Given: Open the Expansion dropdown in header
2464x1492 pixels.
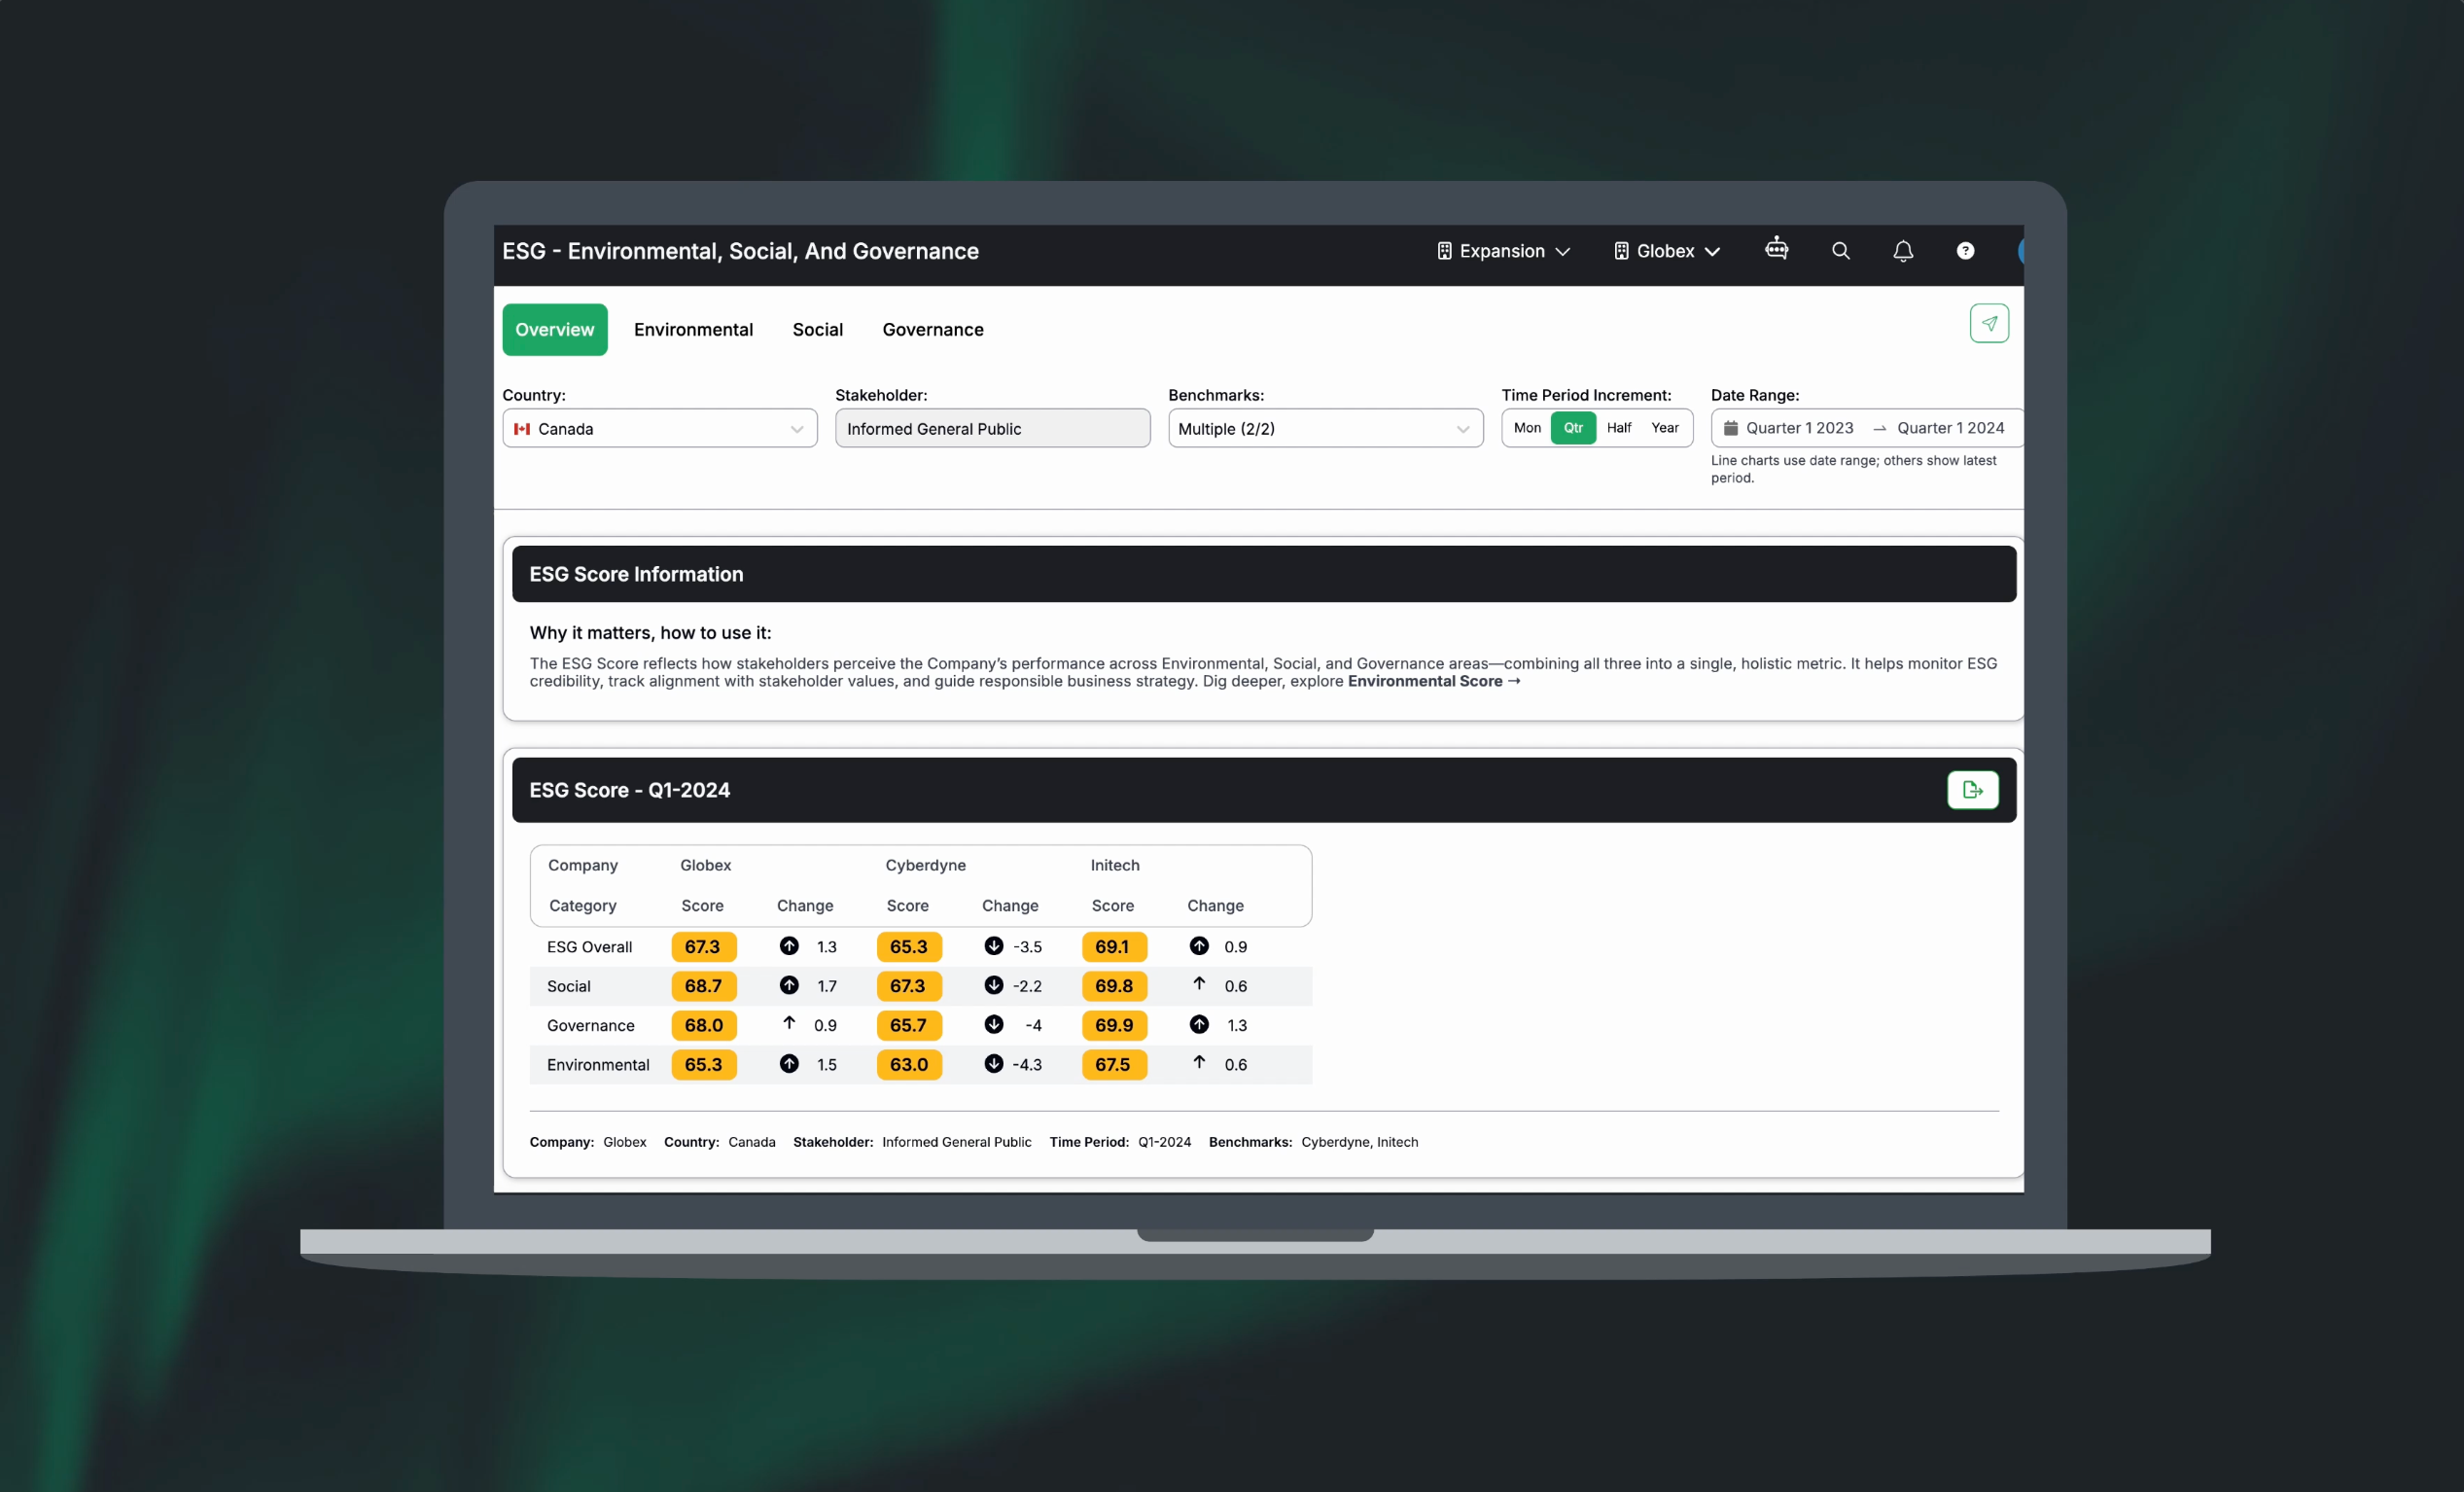Looking at the screenshot, I should 1503,251.
